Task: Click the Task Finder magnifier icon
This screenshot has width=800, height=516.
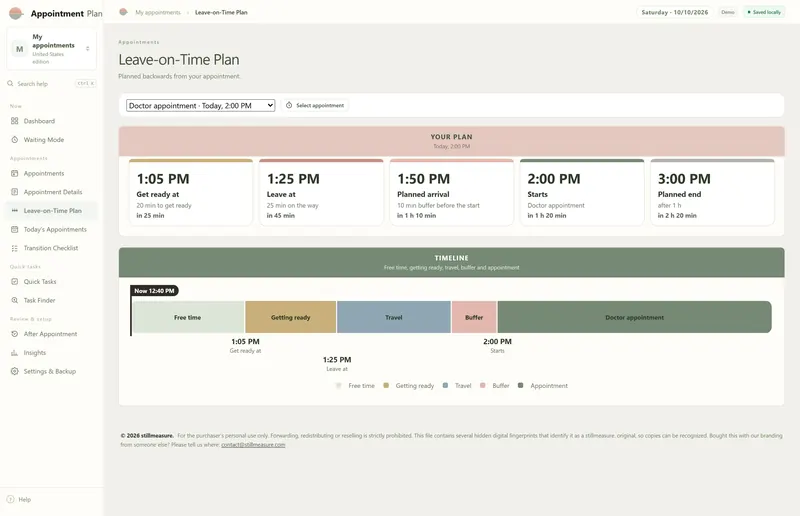Action: click(x=14, y=300)
